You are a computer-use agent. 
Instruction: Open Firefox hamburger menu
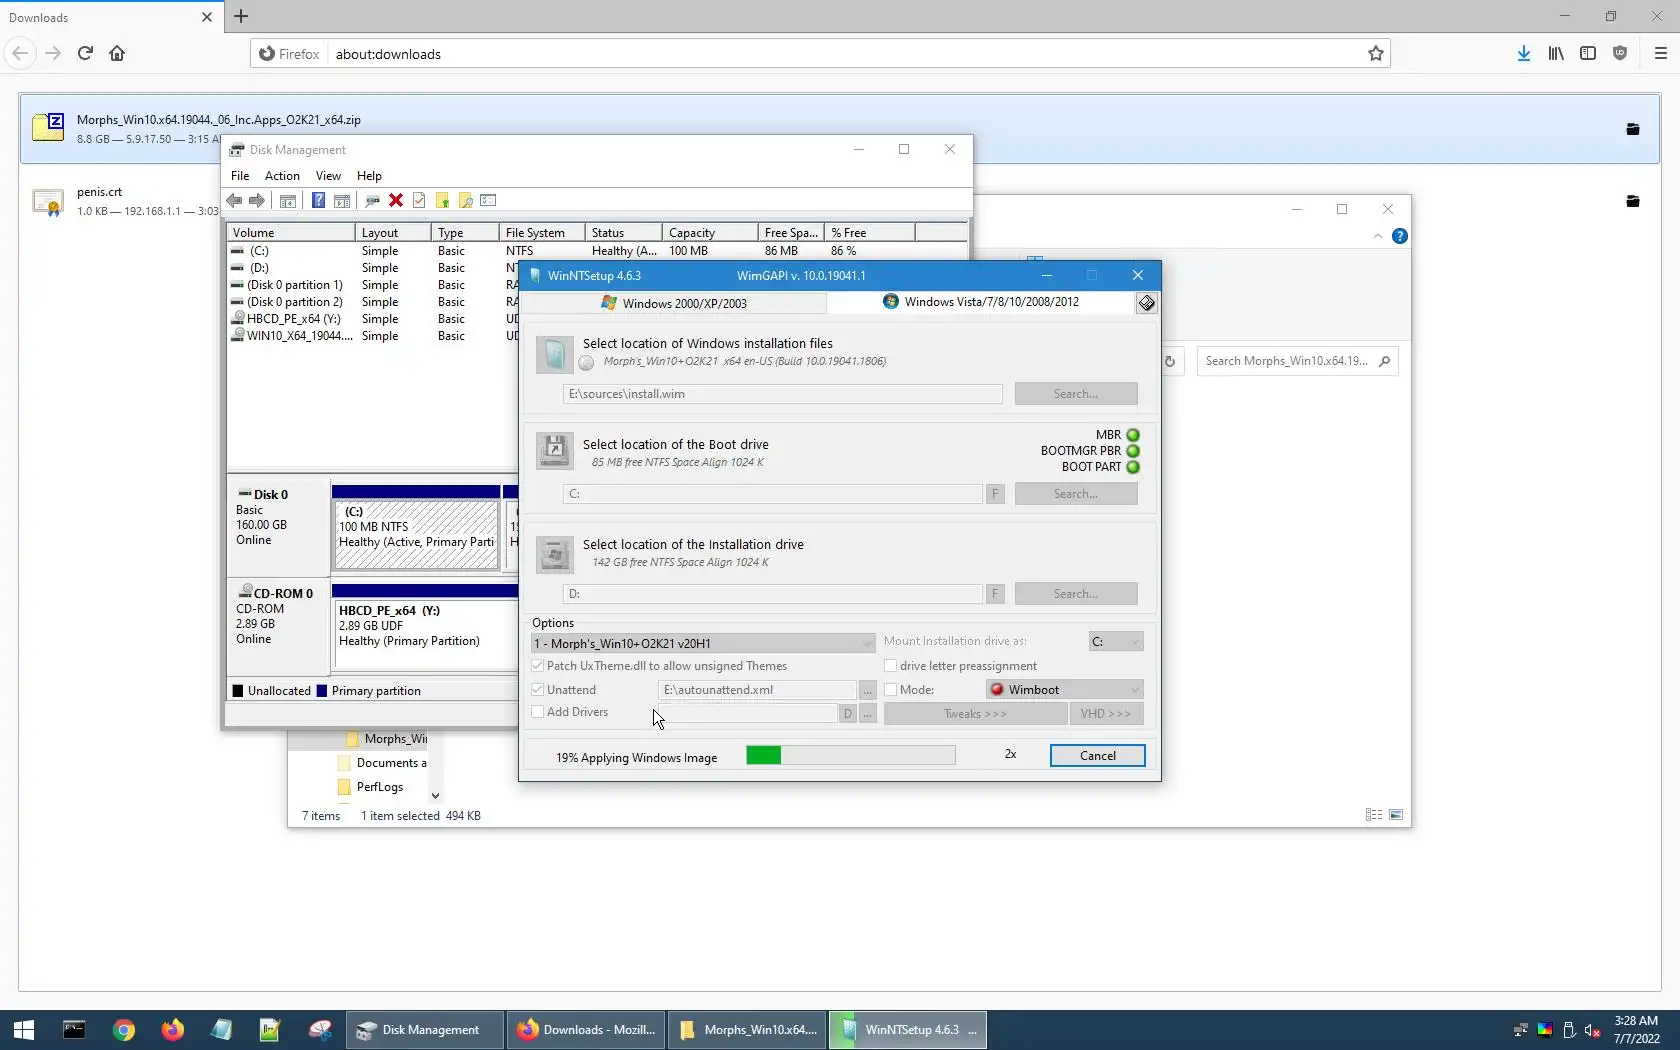click(1661, 54)
